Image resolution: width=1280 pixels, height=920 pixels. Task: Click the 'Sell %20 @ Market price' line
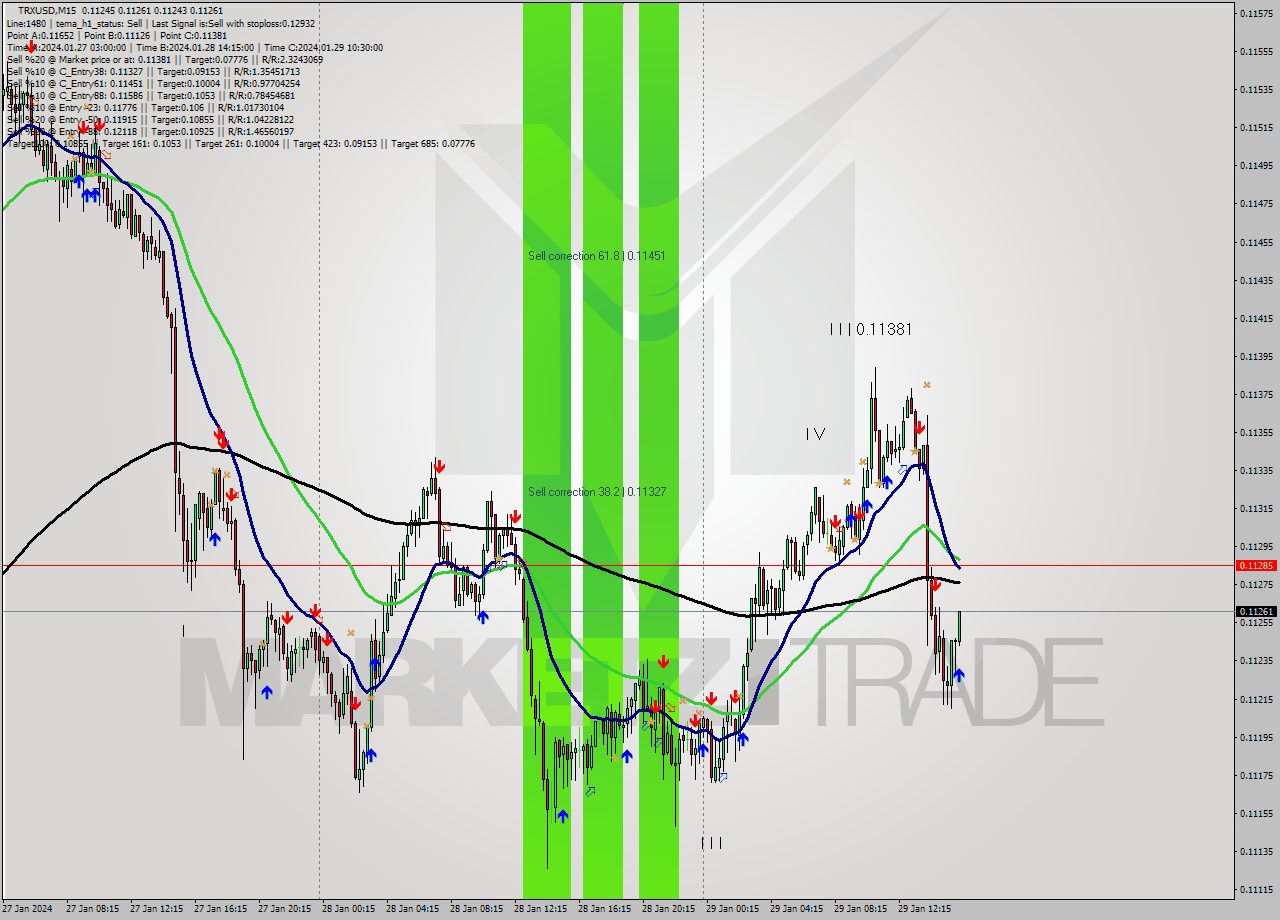[x=165, y=59]
